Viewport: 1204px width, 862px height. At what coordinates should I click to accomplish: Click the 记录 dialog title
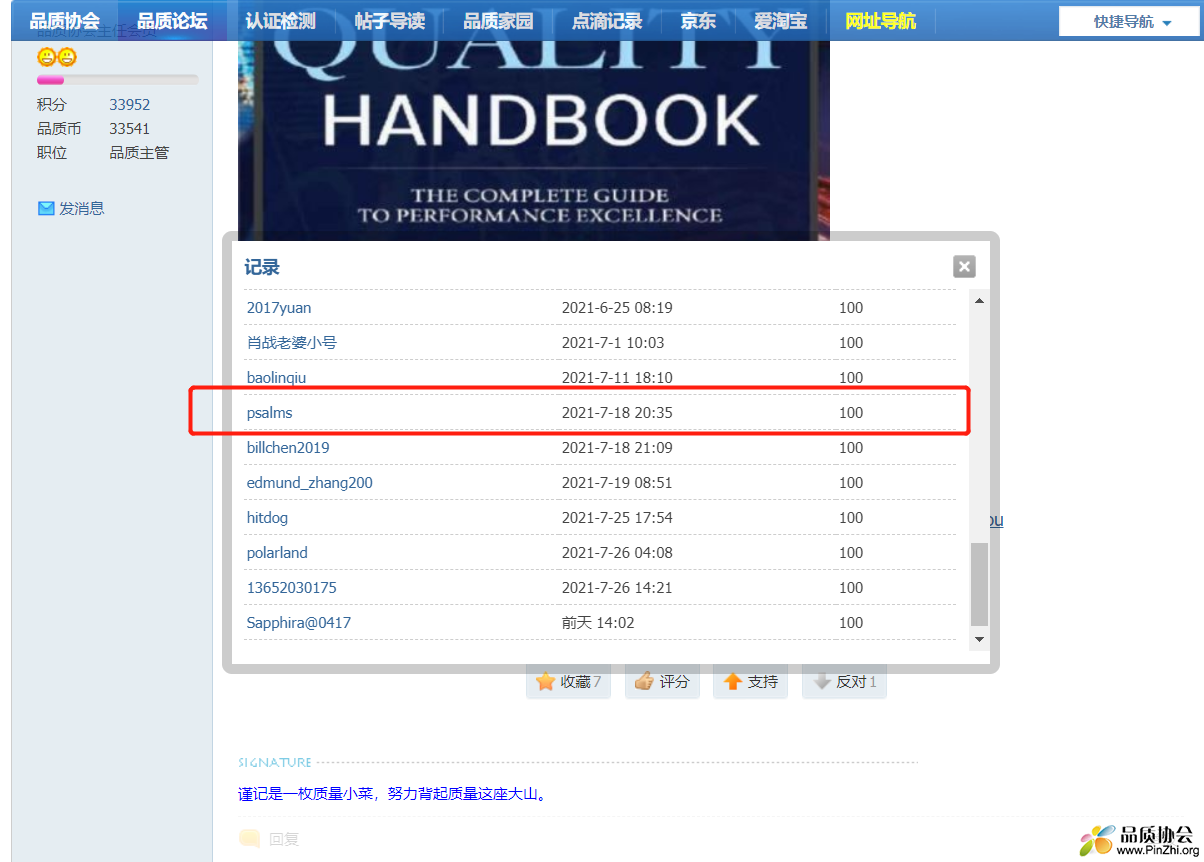point(262,267)
